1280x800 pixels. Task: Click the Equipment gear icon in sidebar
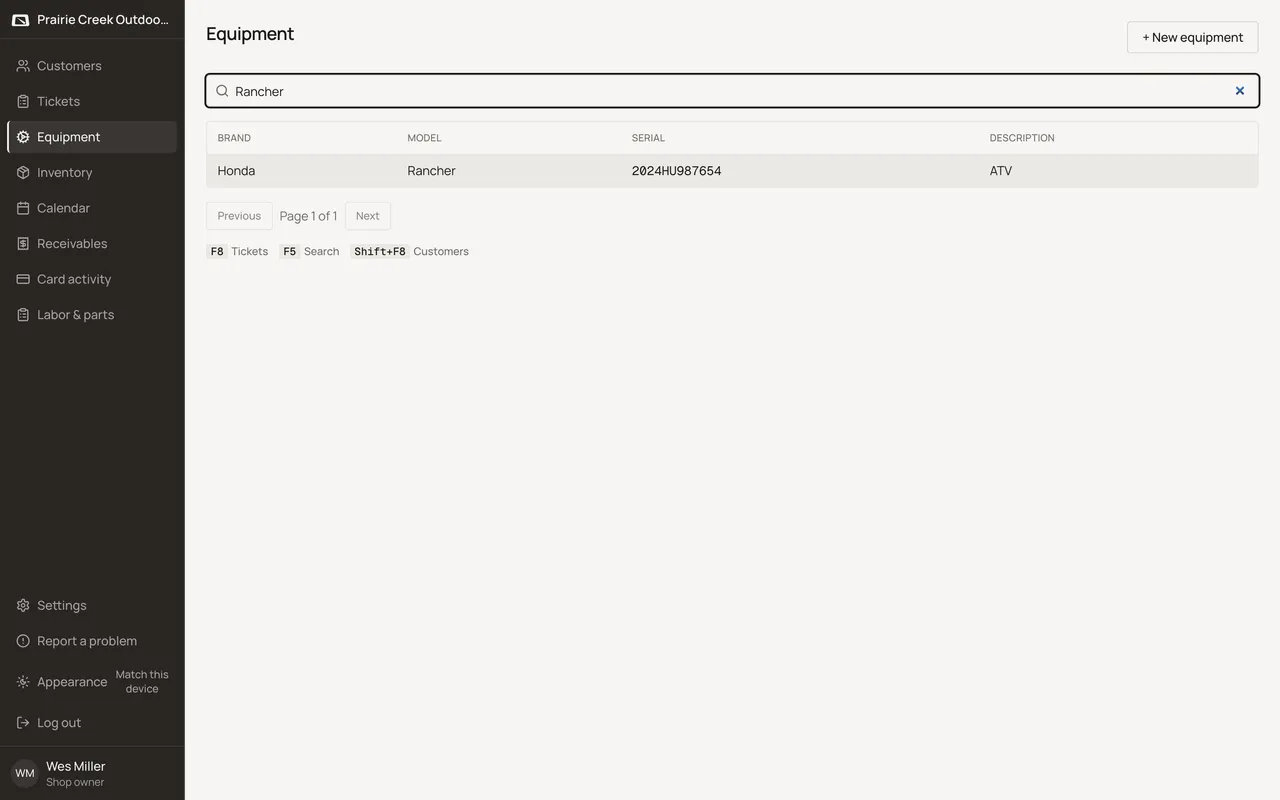tap(23, 137)
